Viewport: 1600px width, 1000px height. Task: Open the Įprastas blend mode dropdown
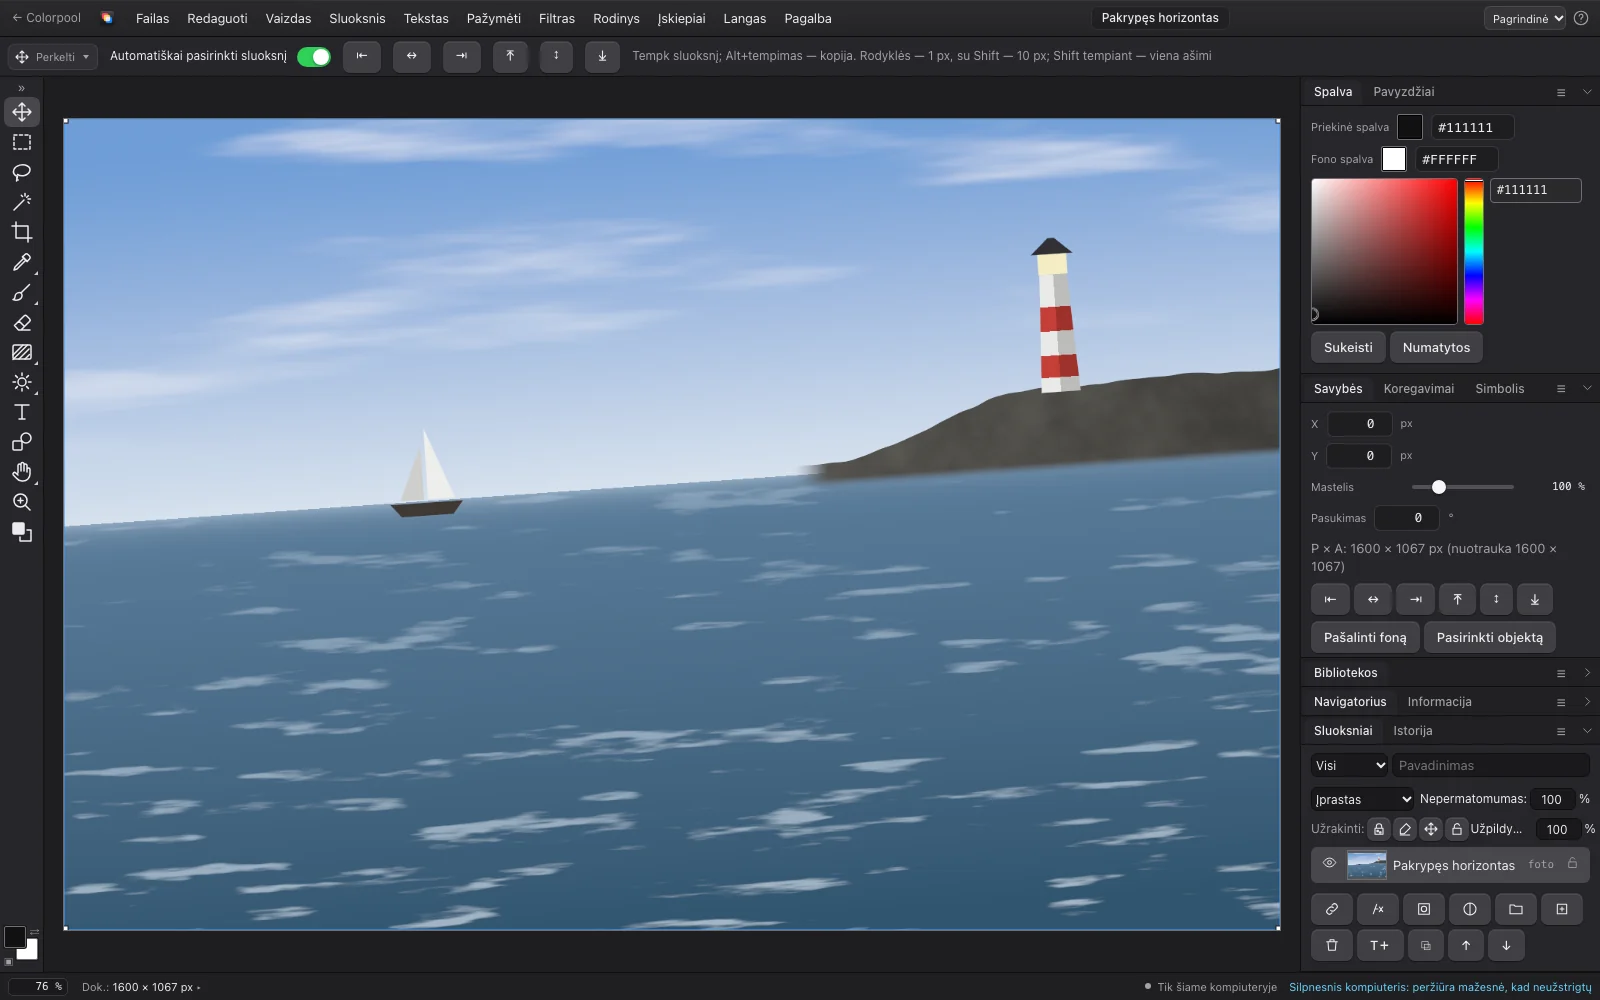(x=1362, y=799)
